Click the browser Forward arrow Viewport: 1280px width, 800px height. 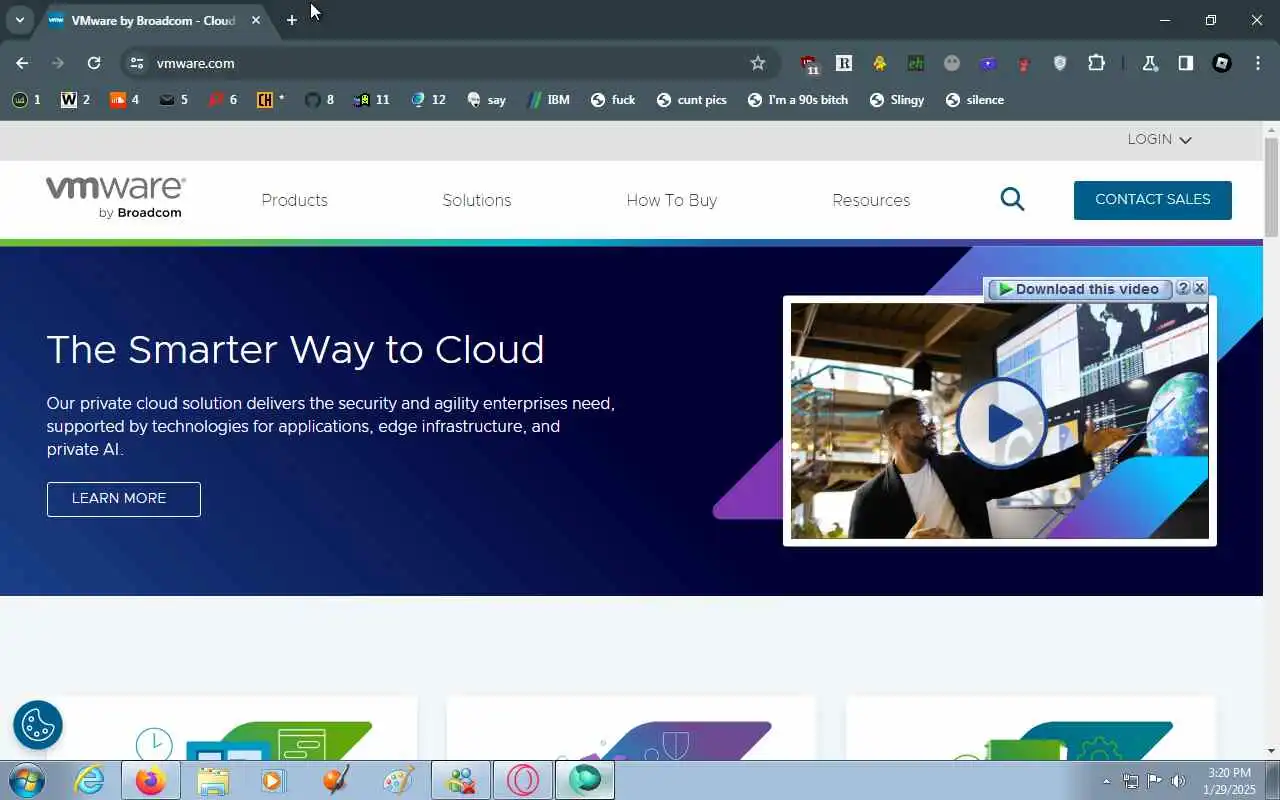point(58,63)
